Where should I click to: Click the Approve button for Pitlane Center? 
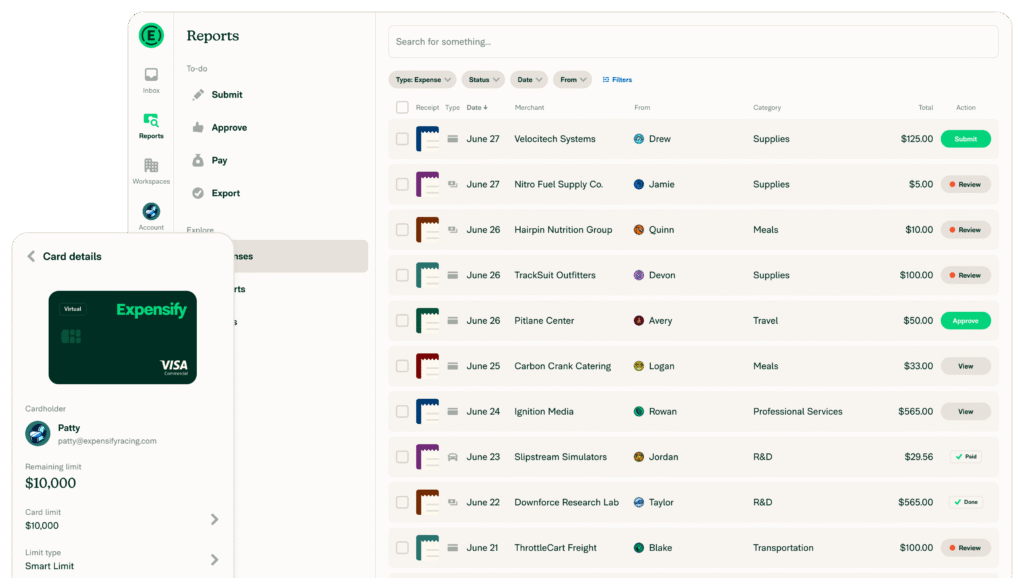(x=965, y=321)
